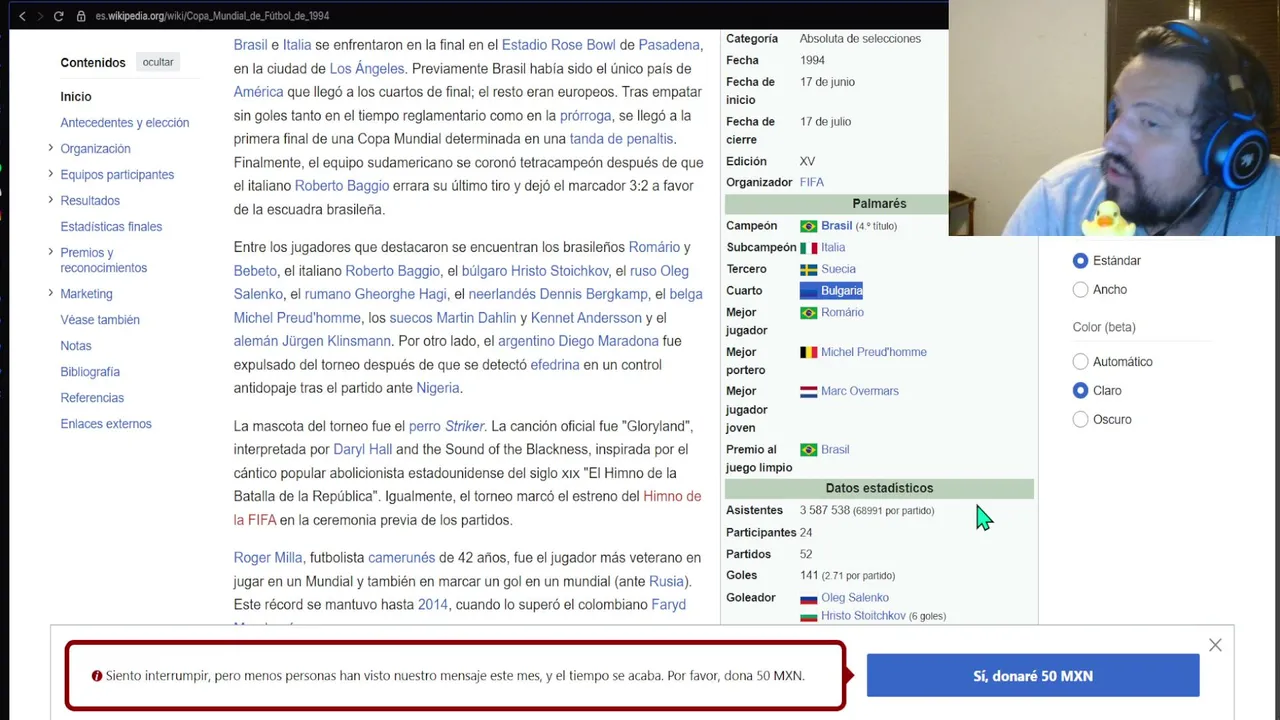Screen dimensions: 1280x720
Task: Expand the Premios y reconocimientos chevron
Action: [x=50, y=252]
